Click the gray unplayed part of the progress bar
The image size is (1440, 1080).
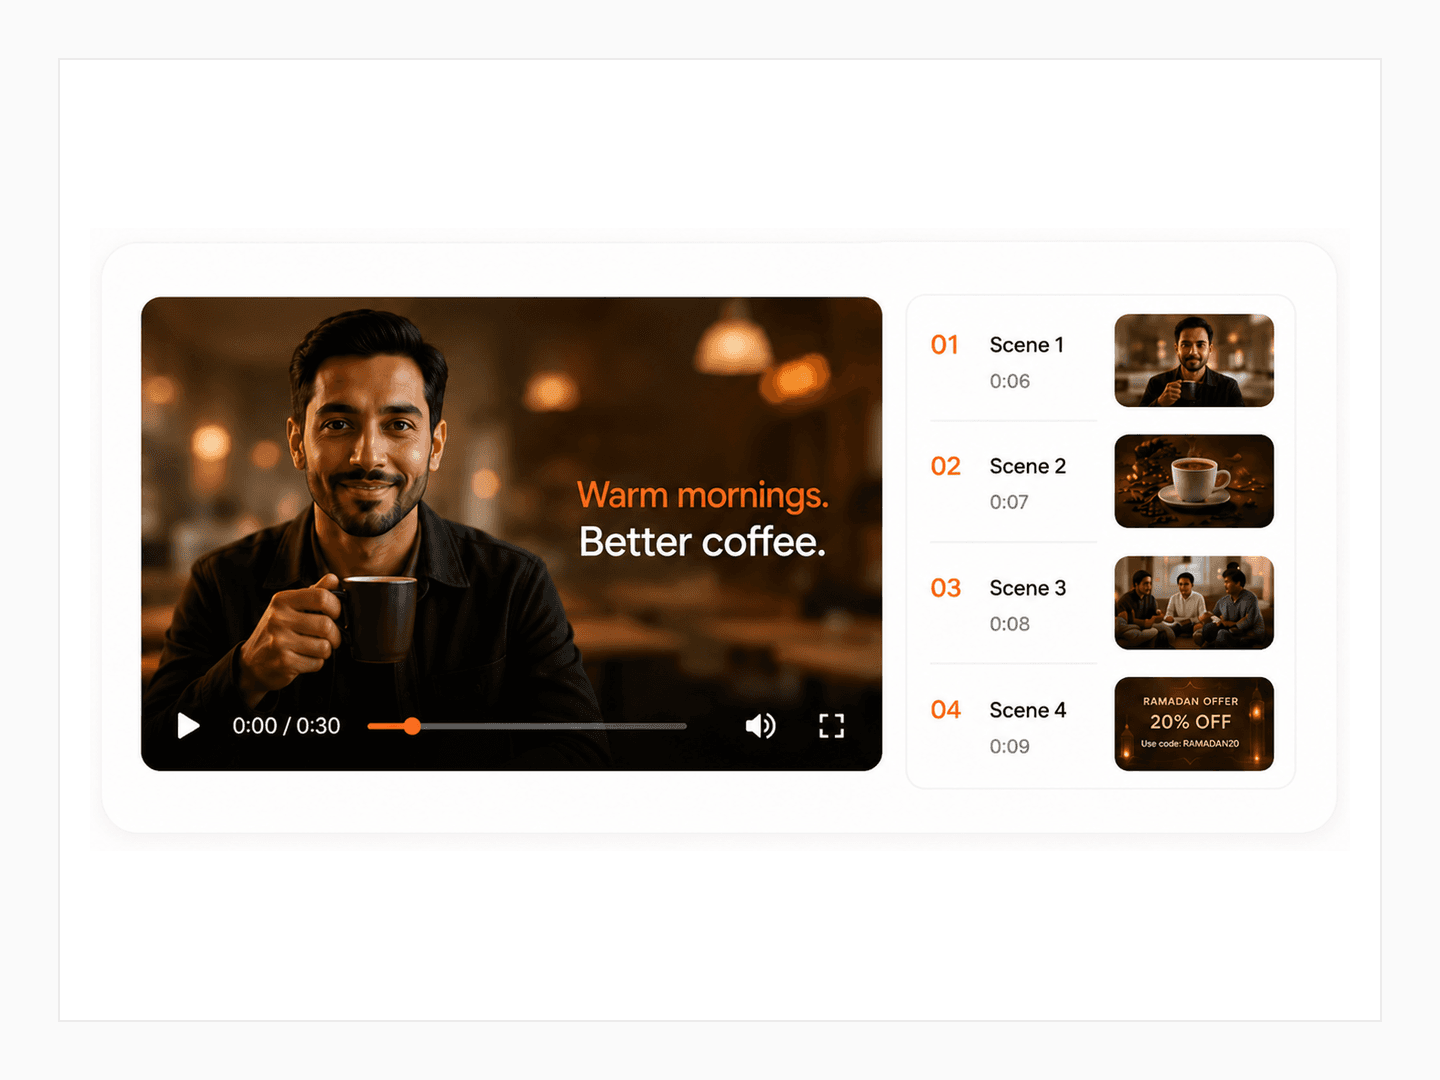point(554,726)
